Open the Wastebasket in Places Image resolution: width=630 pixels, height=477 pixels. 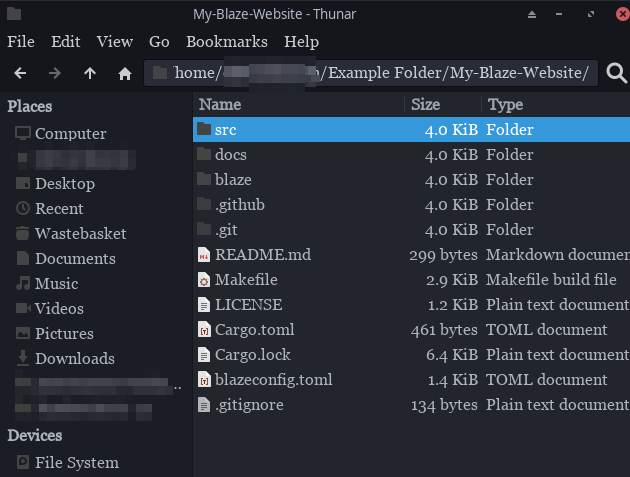(80, 233)
